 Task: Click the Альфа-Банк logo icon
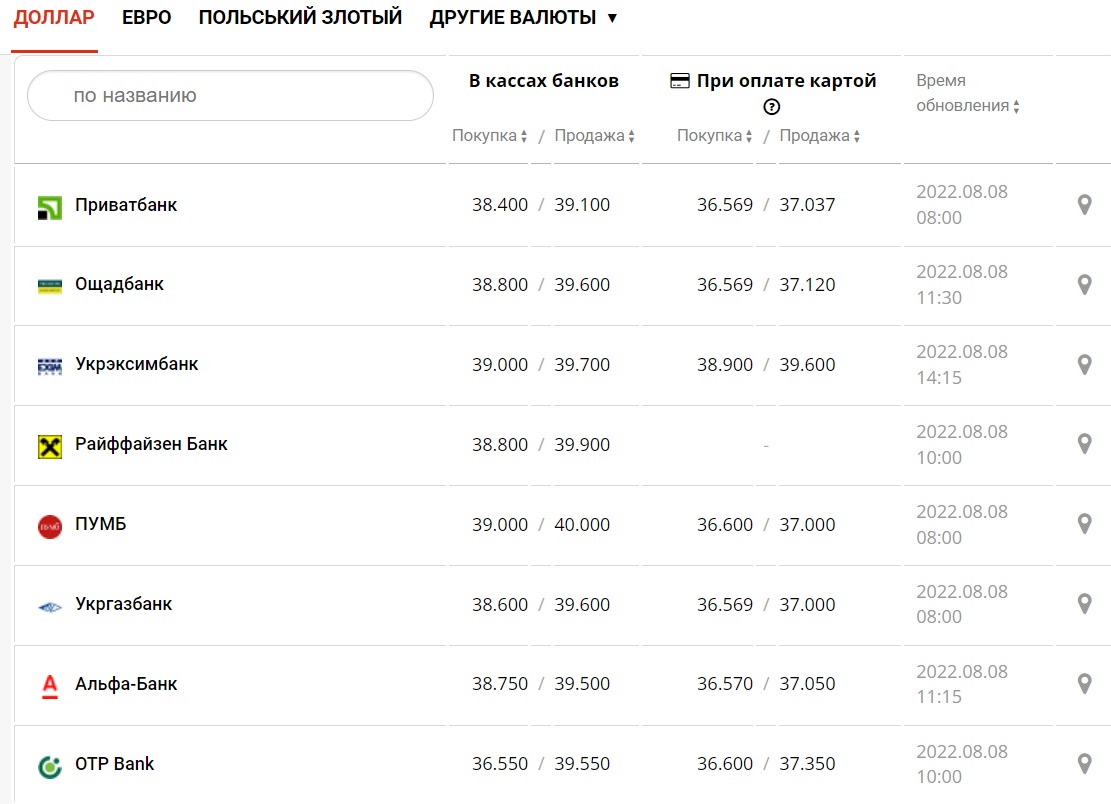click(50, 686)
